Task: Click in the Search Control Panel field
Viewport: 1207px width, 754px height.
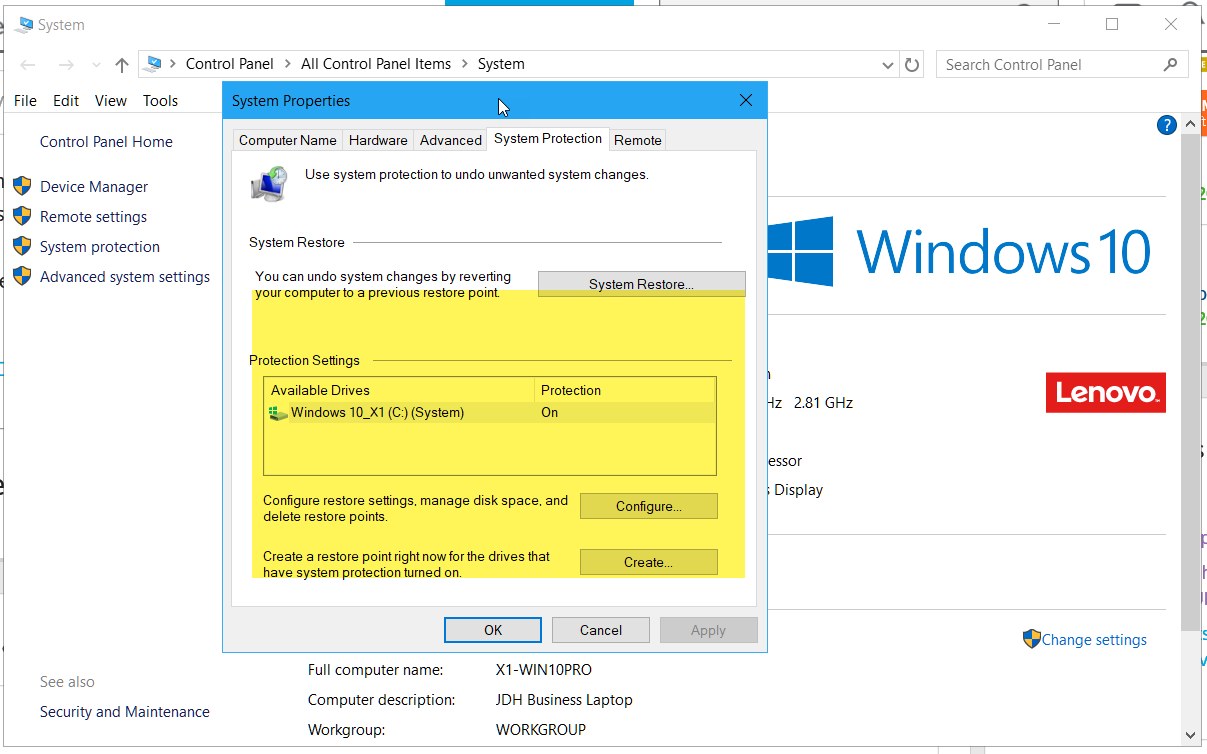Action: coord(1050,65)
